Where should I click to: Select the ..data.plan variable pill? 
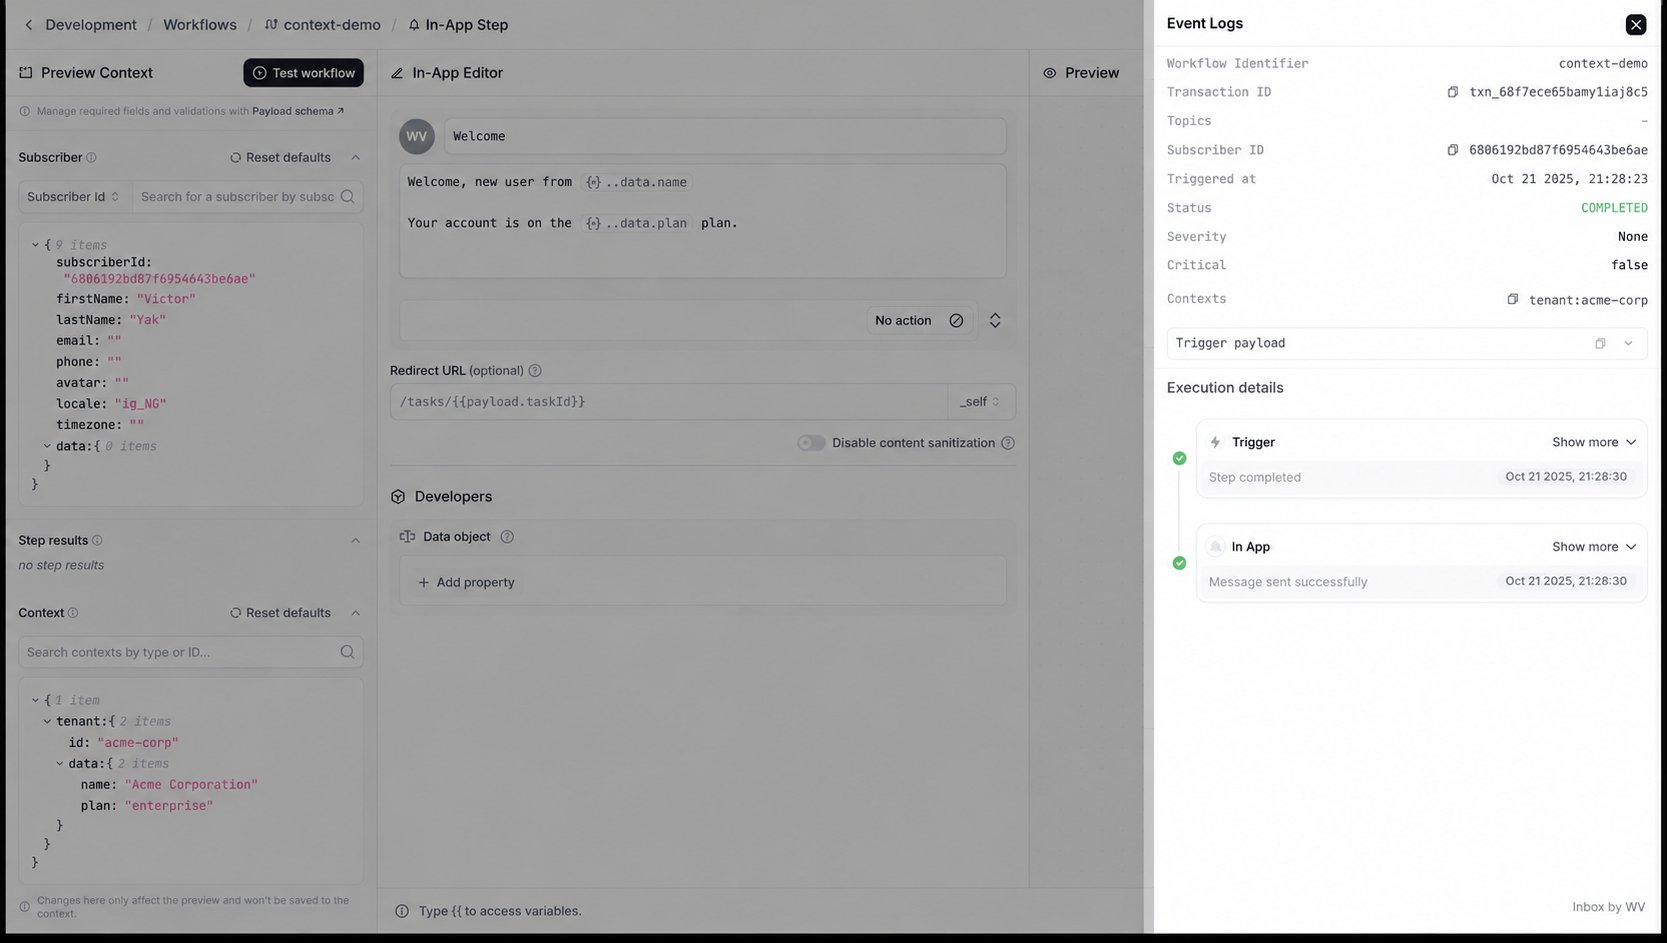pos(637,223)
